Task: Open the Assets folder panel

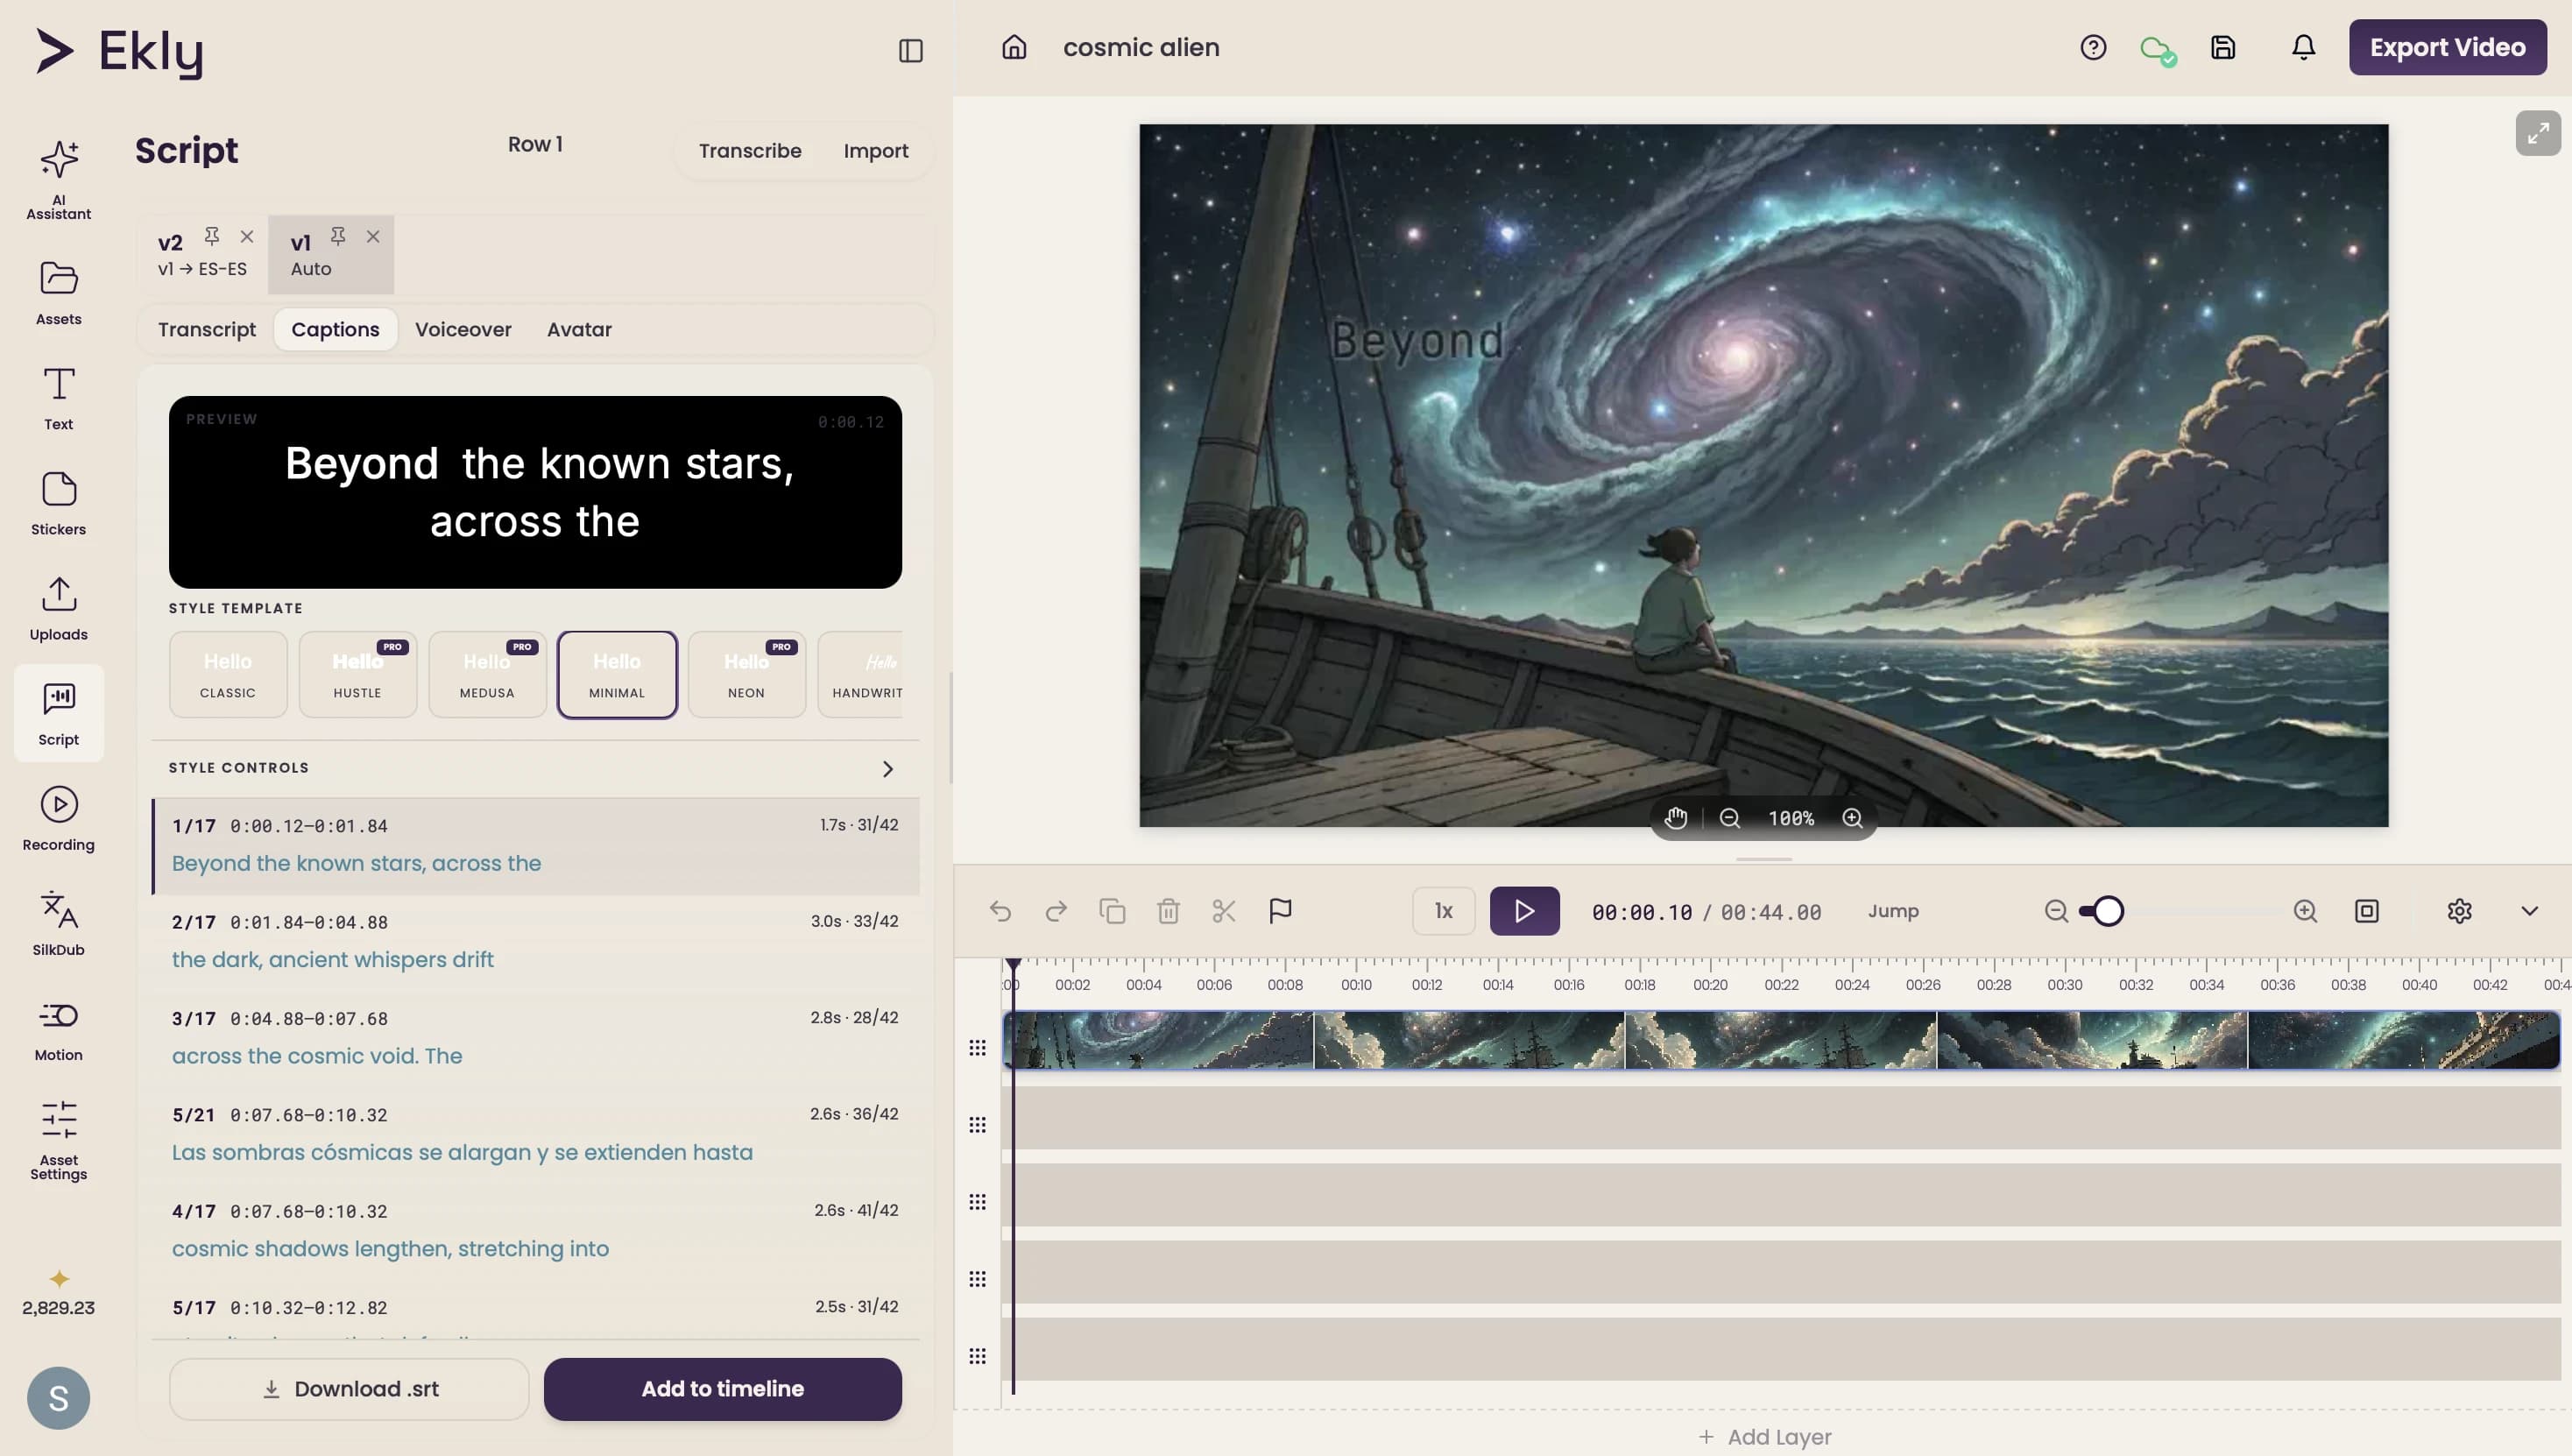Action: [x=58, y=292]
